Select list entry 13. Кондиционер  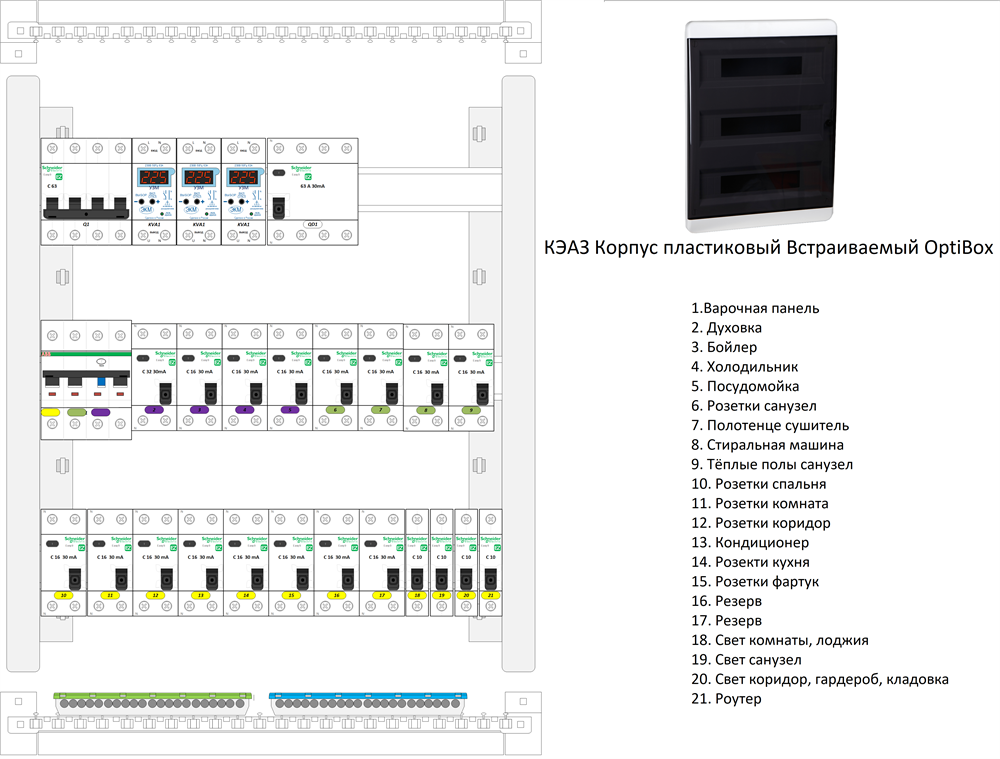pos(750,543)
